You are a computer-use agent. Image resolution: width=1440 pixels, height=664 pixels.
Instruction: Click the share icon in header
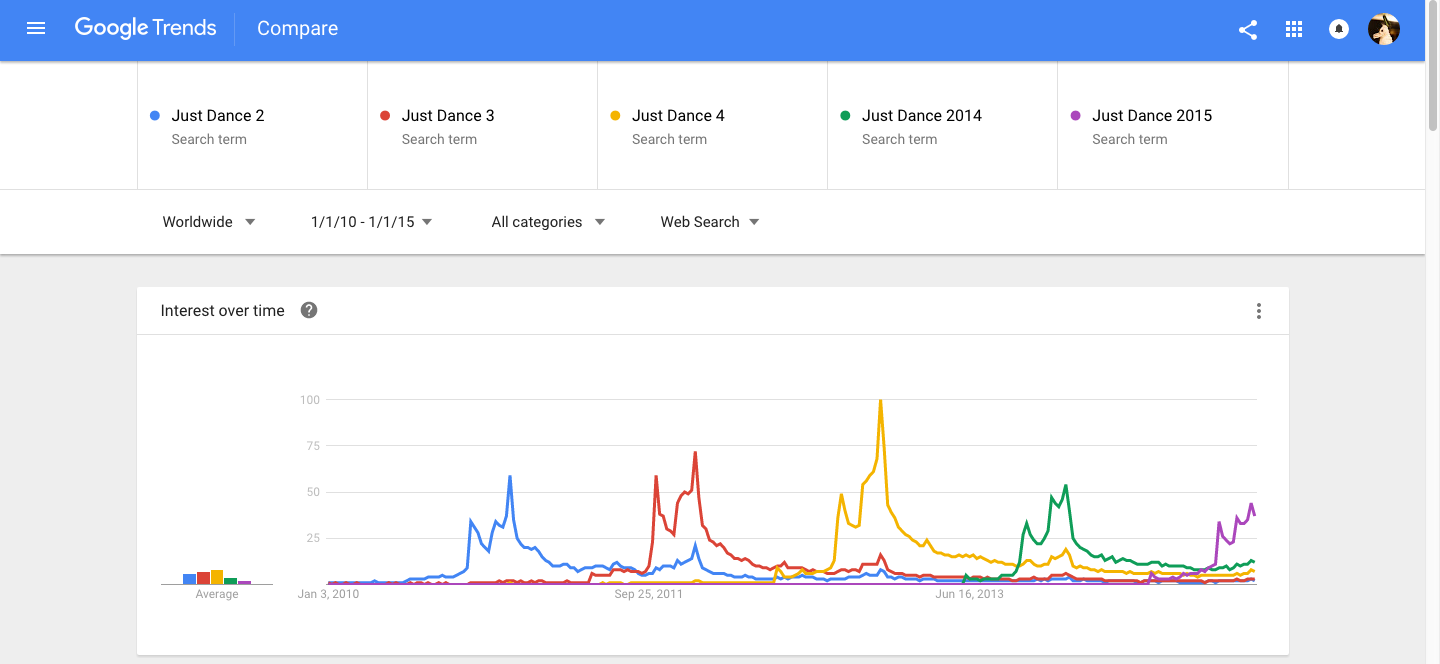point(1248,30)
